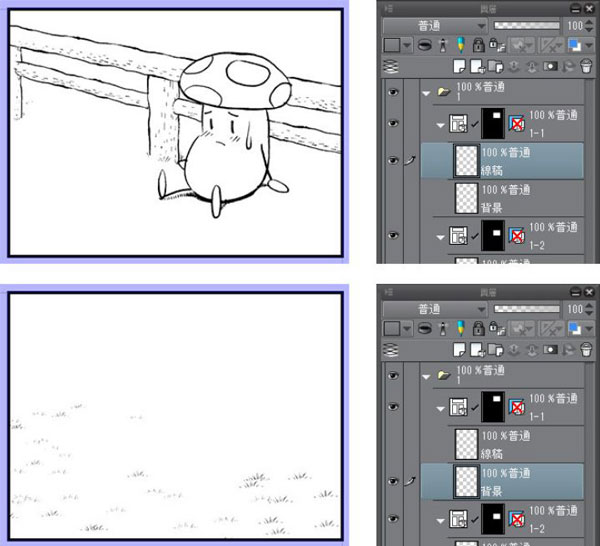
Task: Lock transparent pixels icon in lower layer panel
Action: [497, 328]
